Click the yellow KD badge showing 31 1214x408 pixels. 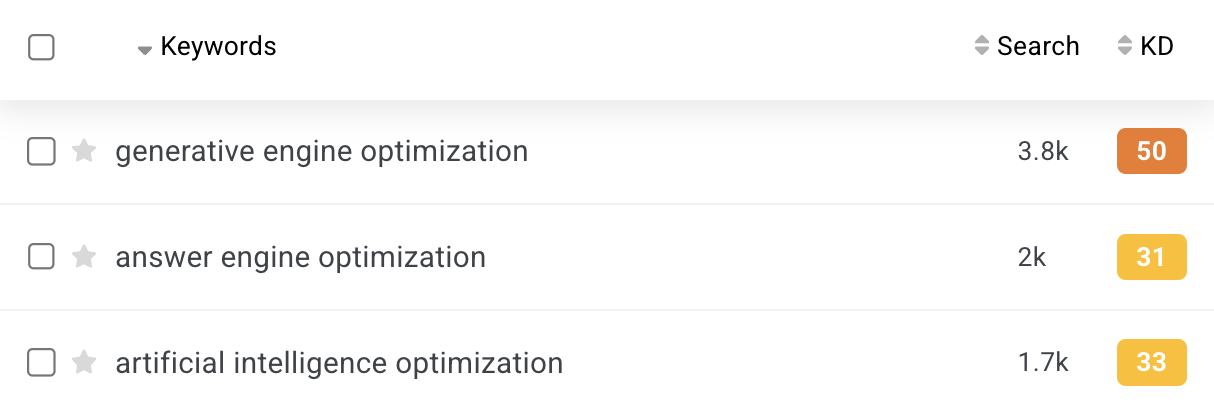(1152, 257)
